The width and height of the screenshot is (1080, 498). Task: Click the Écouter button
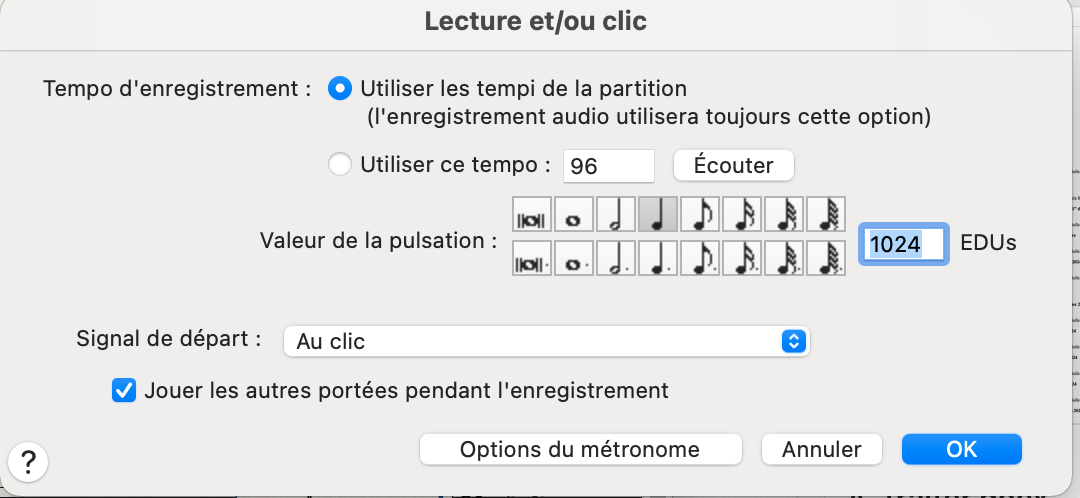click(733, 165)
